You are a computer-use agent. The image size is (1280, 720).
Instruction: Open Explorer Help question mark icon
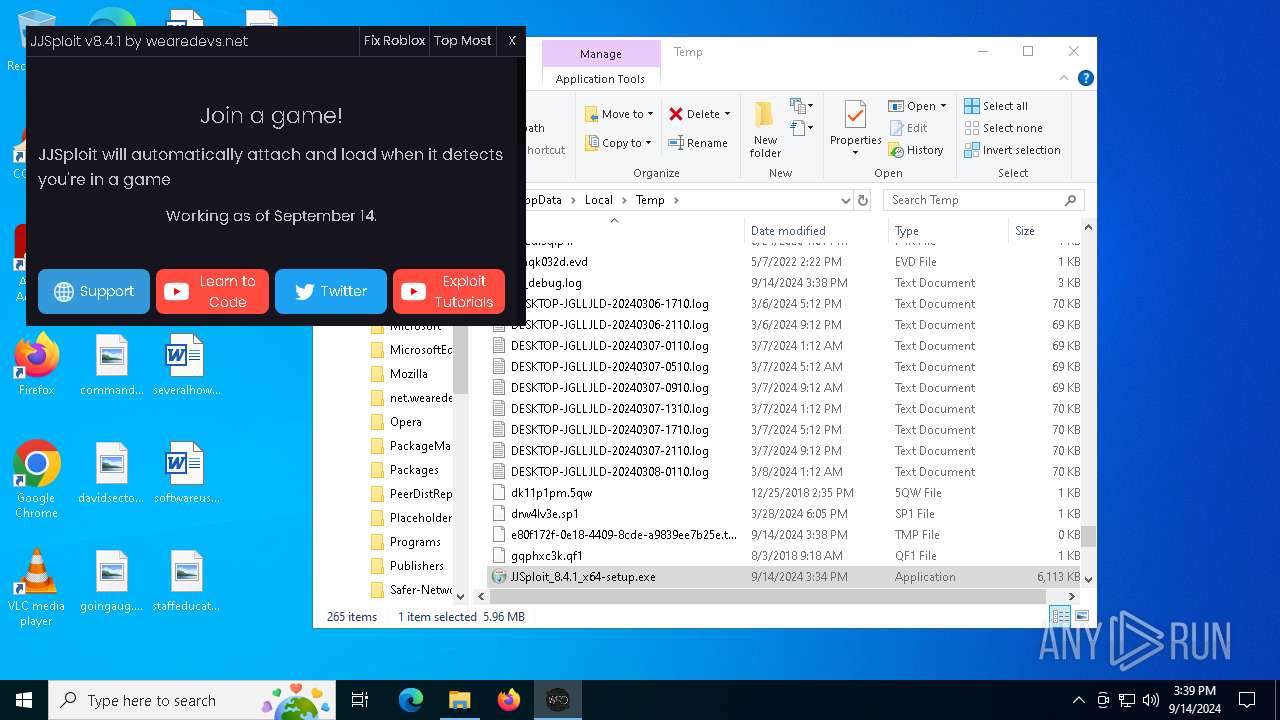(1086, 78)
